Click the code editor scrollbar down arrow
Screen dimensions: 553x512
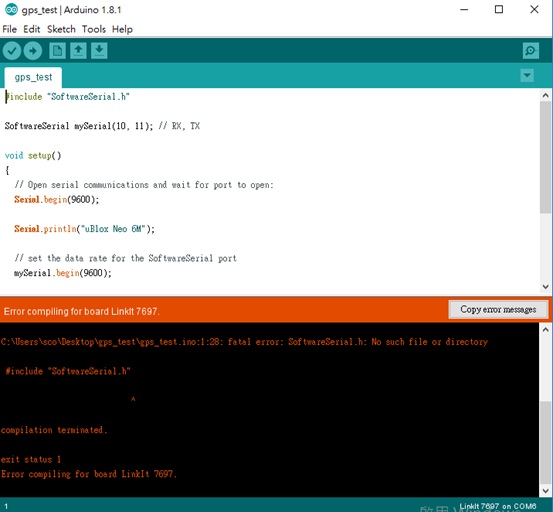pyautogui.click(x=546, y=287)
